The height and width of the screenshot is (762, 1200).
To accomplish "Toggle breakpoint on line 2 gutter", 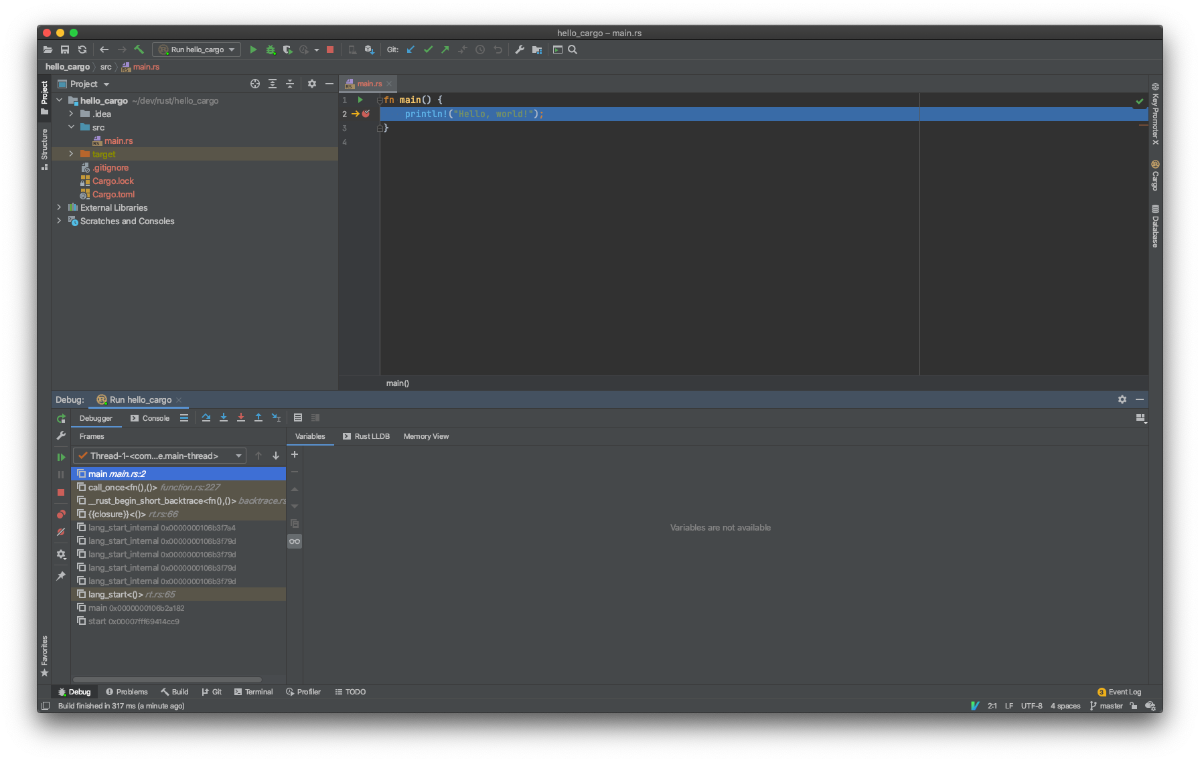I will pos(366,114).
